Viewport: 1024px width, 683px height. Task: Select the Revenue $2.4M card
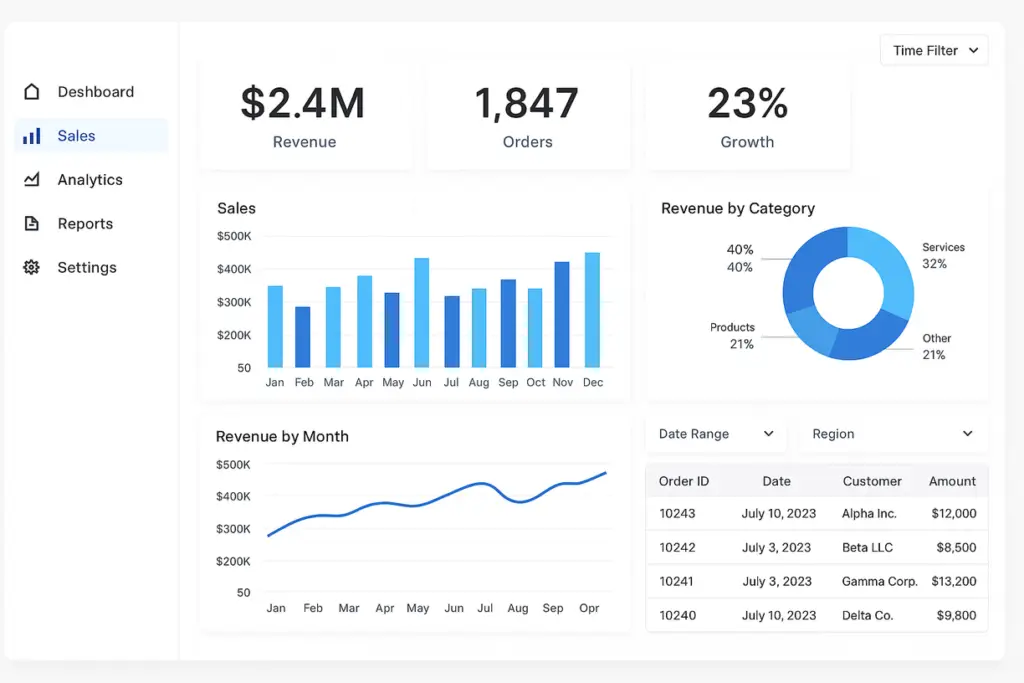304,116
